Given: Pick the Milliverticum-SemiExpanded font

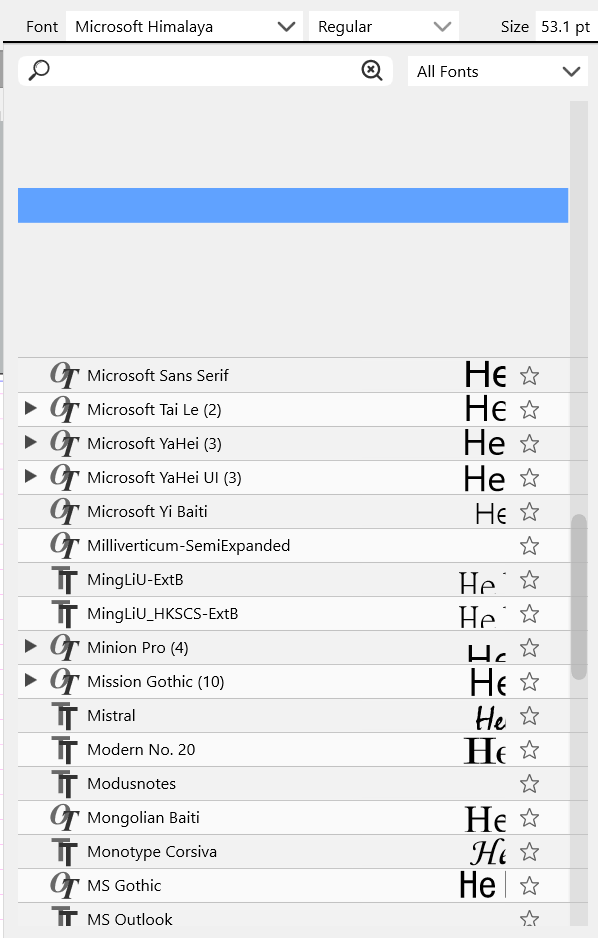Looking at the screenshot, I should click(188, 546).
